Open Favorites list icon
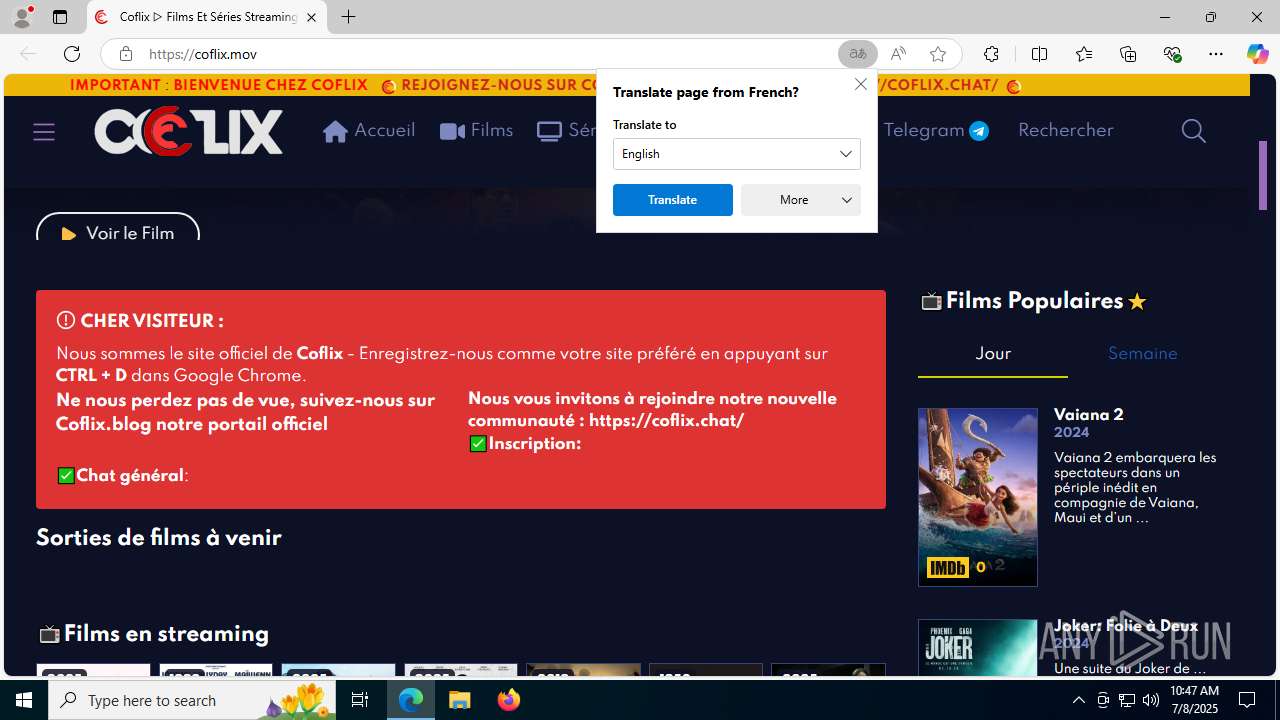The height and width of the screenshot is (720, 1280). 1083,54
